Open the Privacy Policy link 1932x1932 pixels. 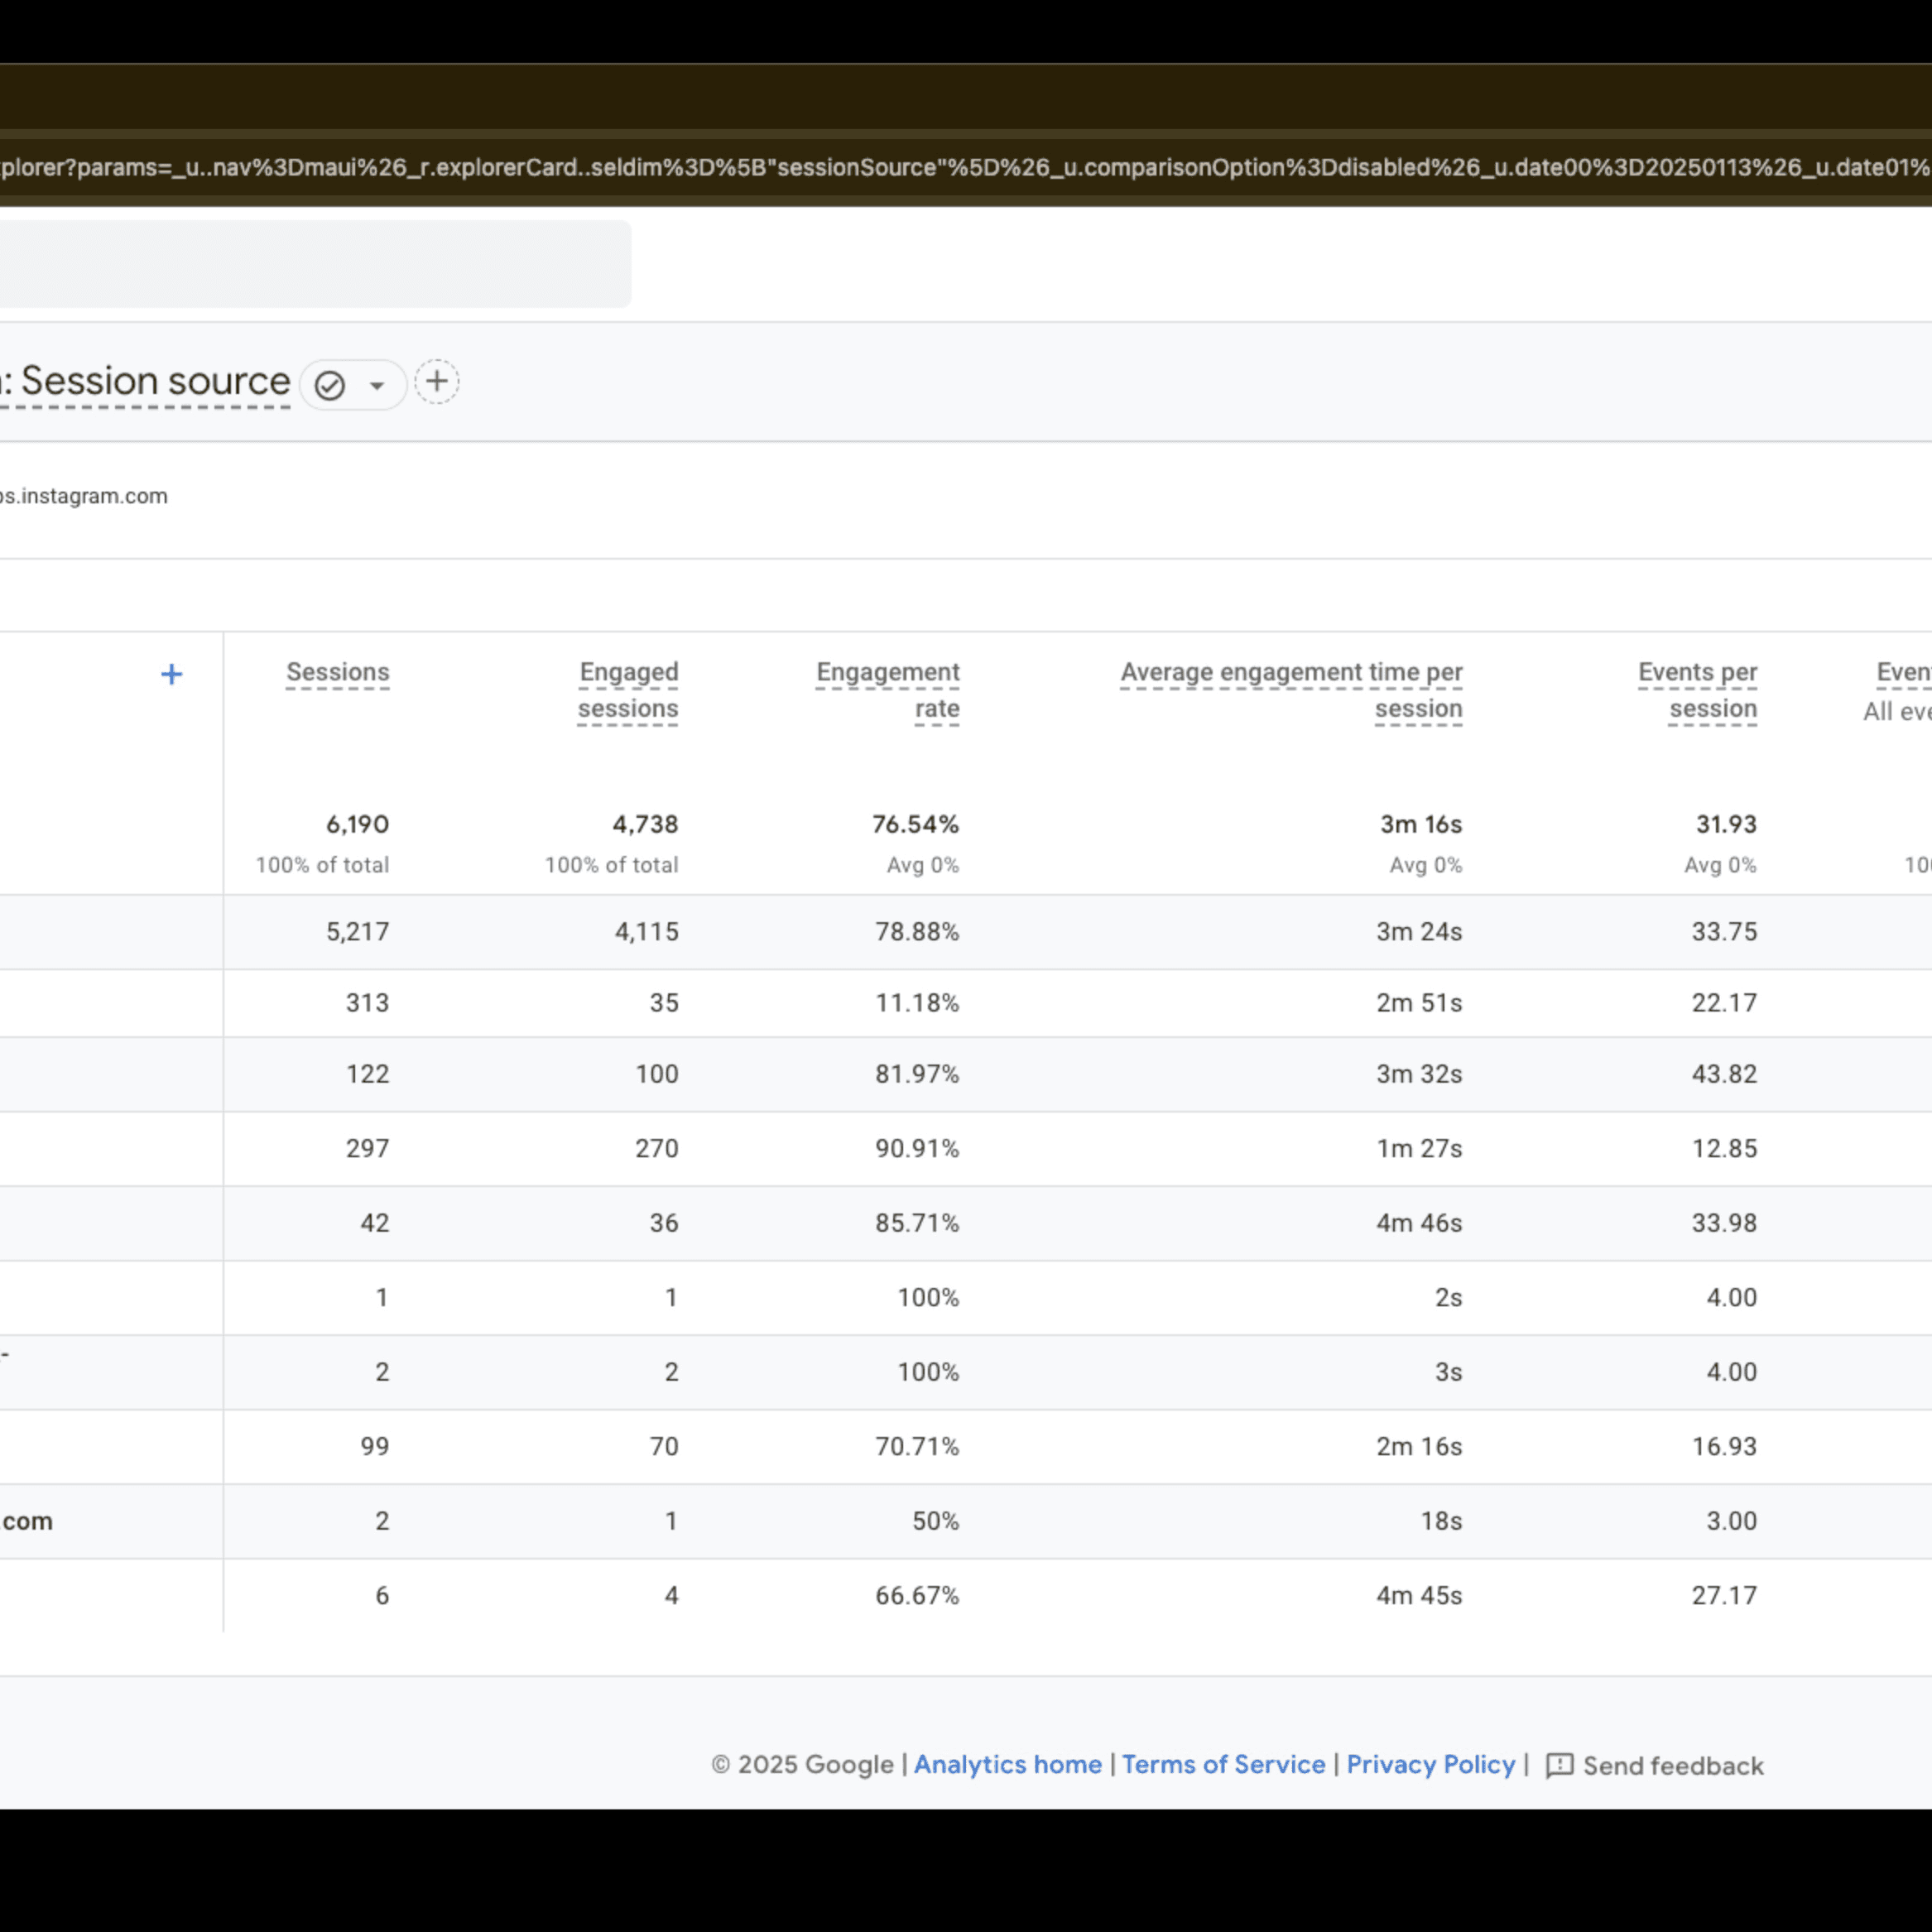click(1430, 1764)
